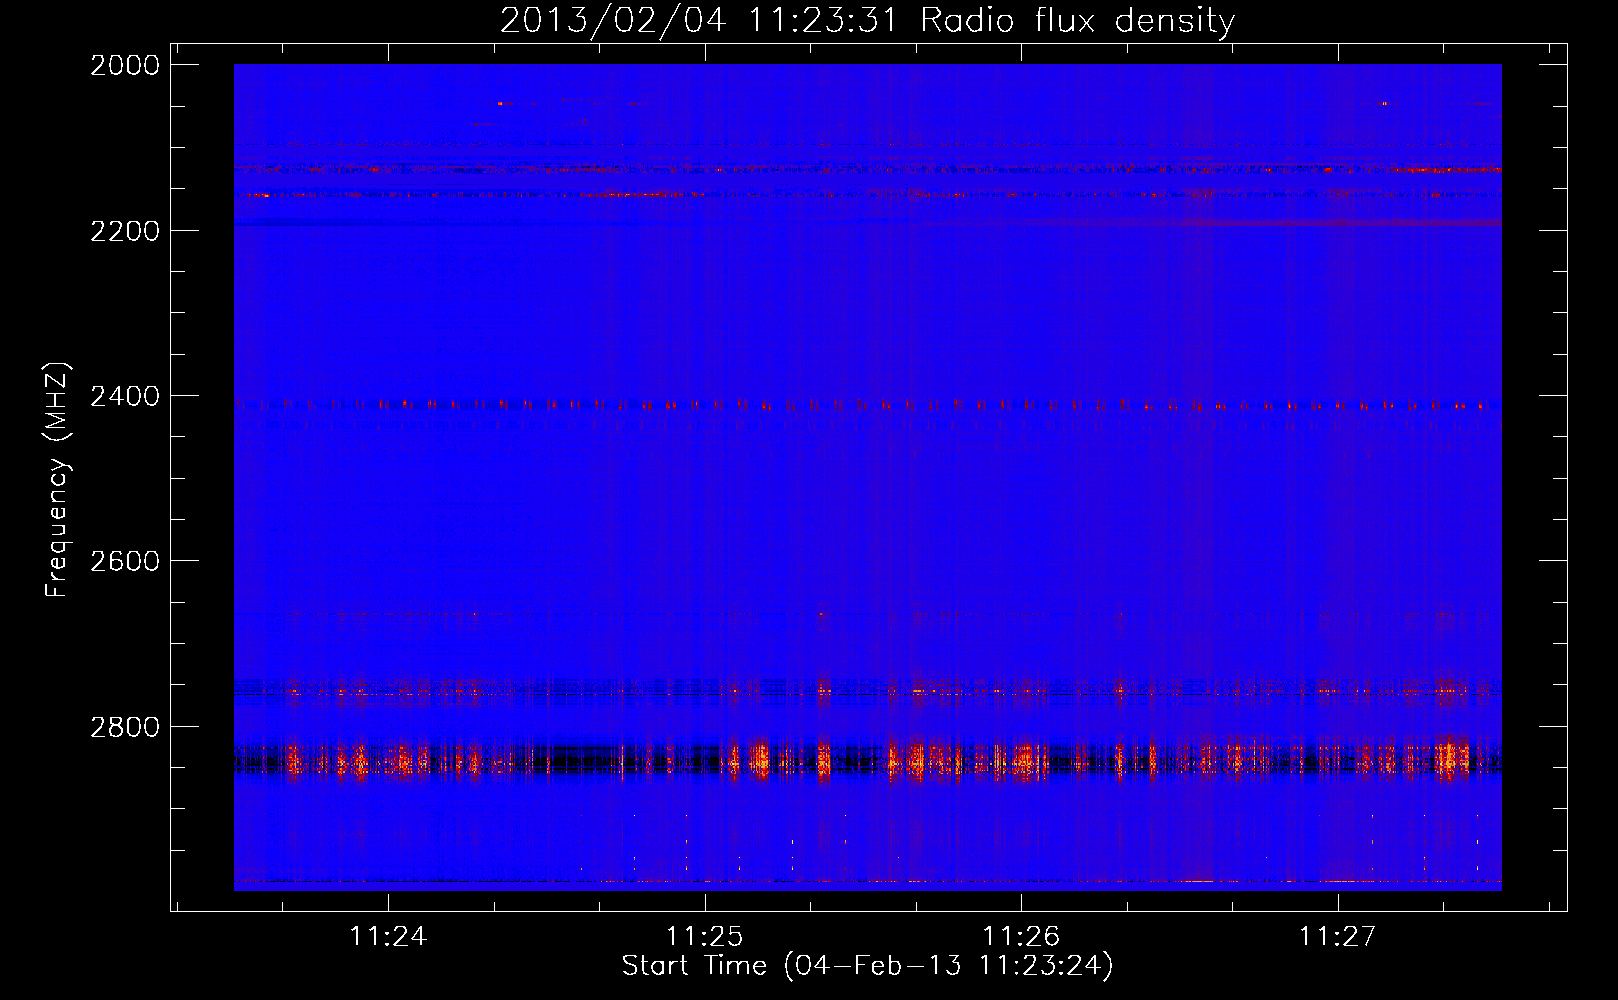The image size is (1618, 1000).
Task: Click the 11:25 time tick label
Action: 705,937
